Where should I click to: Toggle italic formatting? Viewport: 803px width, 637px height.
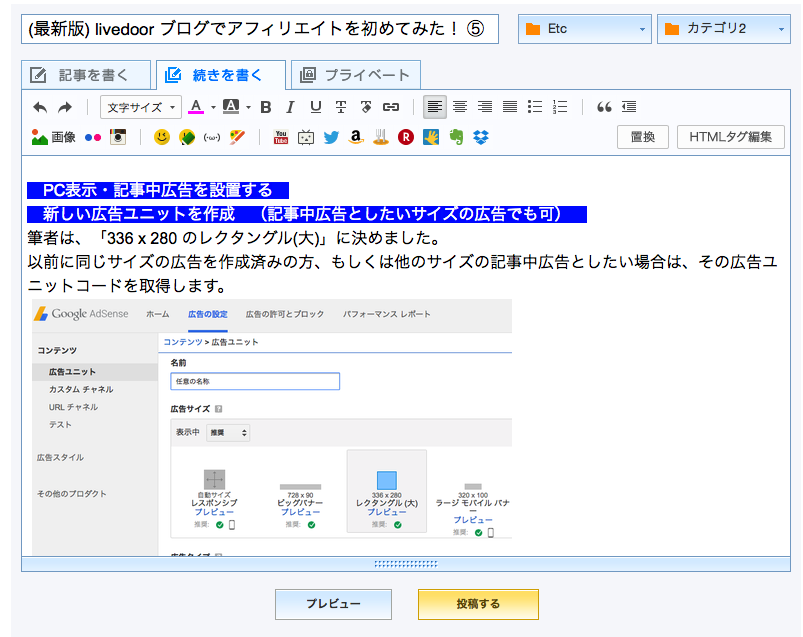tap(290, 107)
